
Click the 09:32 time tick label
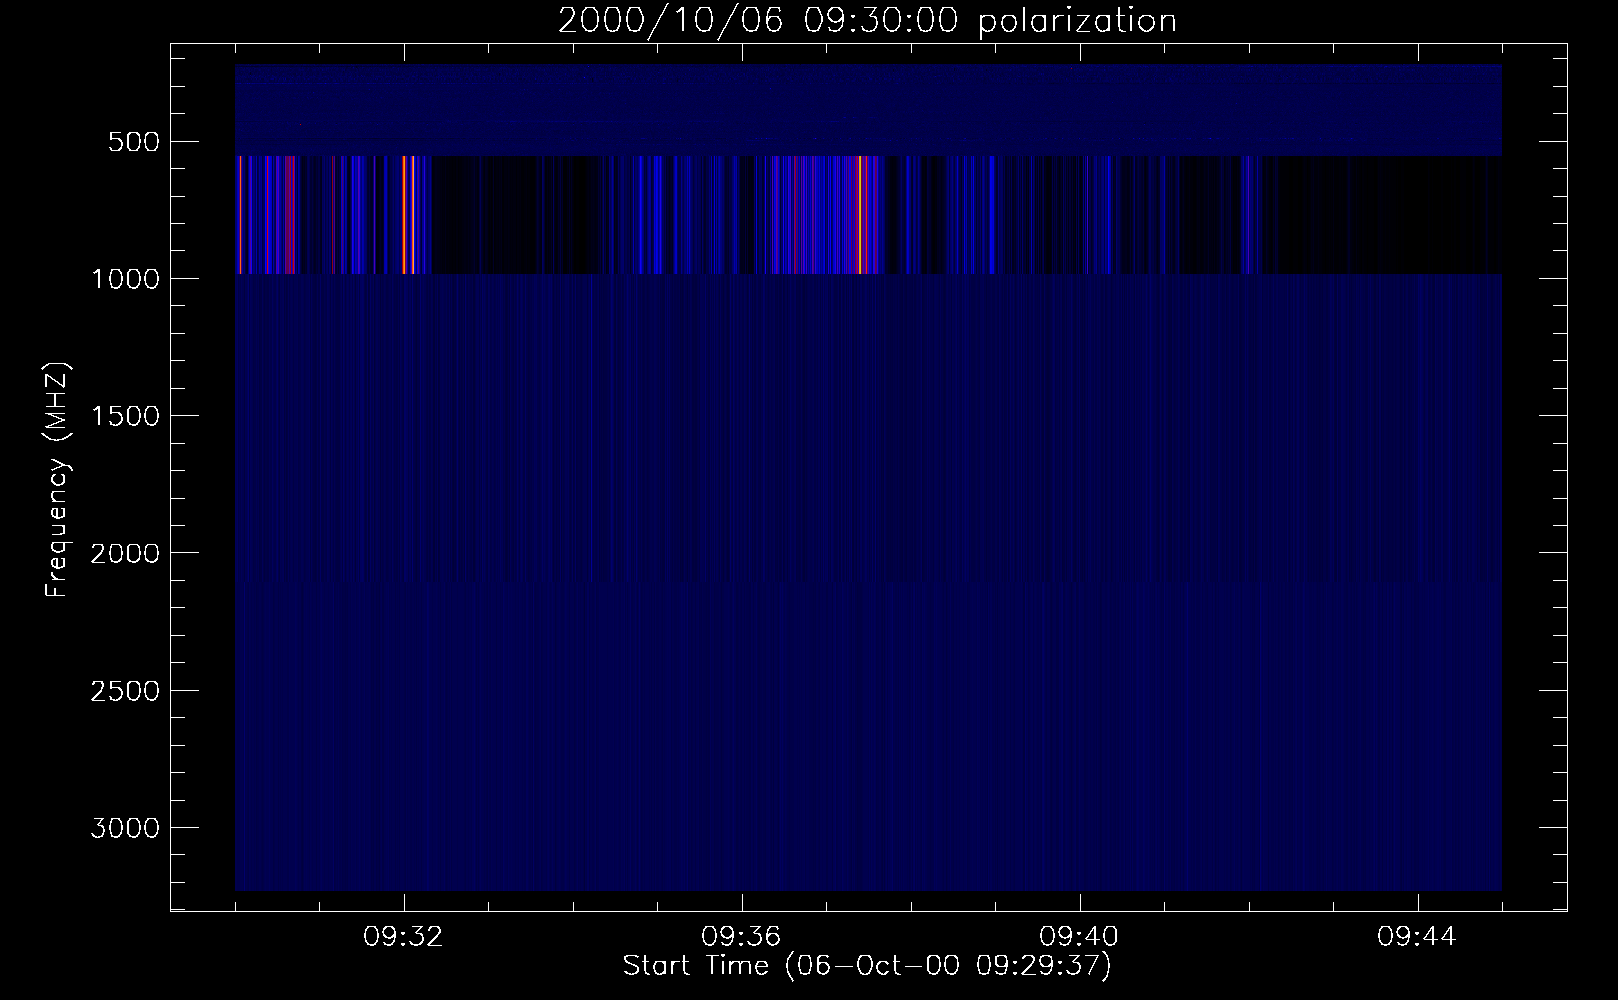click(x=404, y=937)
